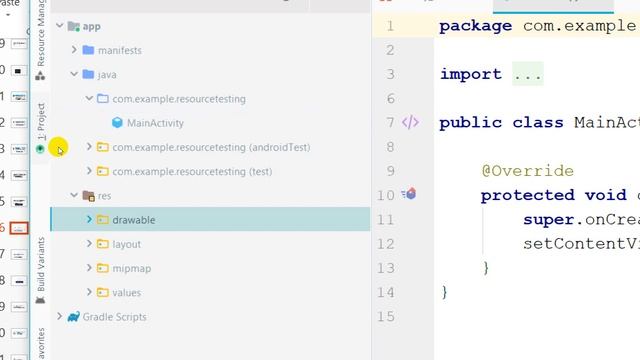640x360 pixels.
Task: Select the values folder label
Action: 127,293
